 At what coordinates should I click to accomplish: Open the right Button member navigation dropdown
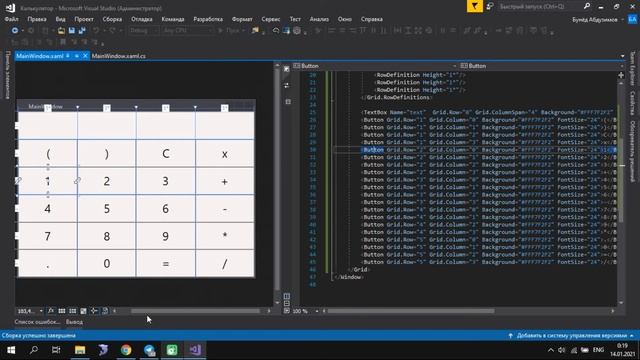tap(542, 66)
